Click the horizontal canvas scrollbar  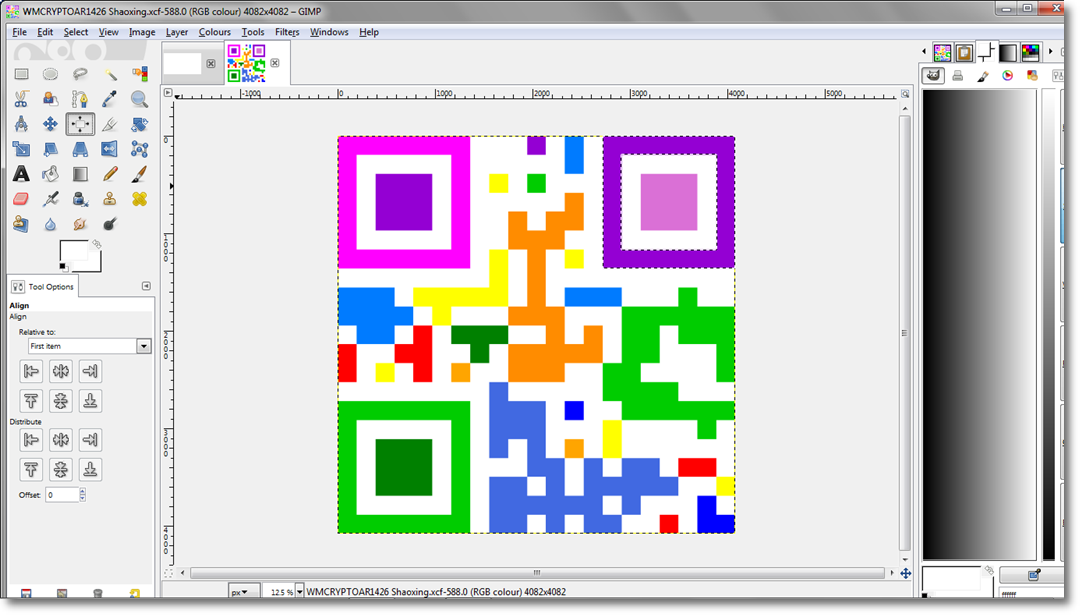(x=537, y=573)
